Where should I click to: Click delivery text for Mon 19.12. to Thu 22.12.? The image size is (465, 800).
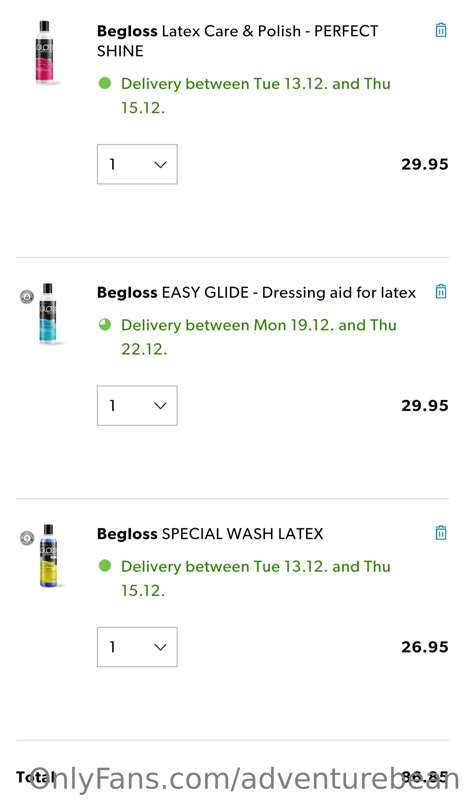coord(258,337)
